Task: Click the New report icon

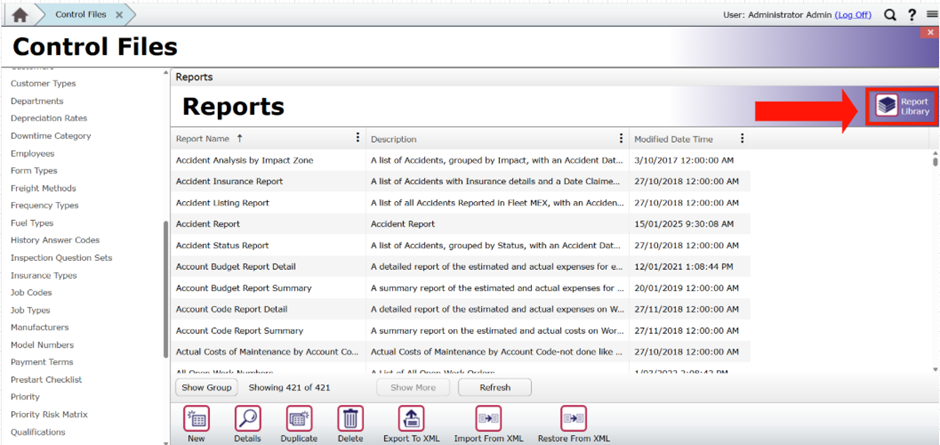Action: [x=196, y=419]
